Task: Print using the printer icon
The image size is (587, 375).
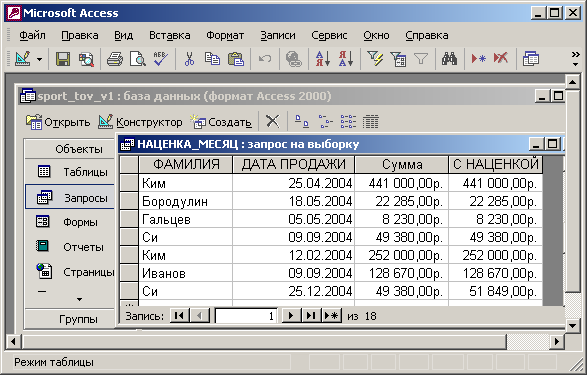Action: click(x=115, y=59)
